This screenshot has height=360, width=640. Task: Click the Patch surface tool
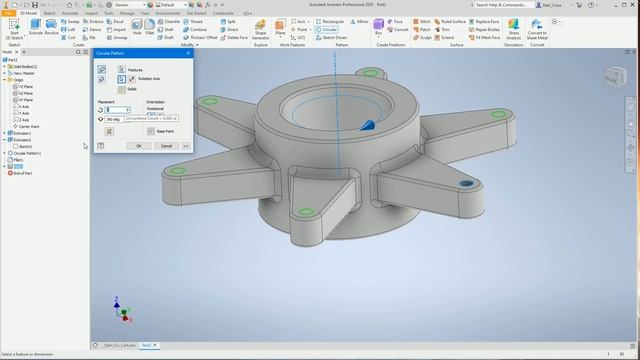click(422, 29)
